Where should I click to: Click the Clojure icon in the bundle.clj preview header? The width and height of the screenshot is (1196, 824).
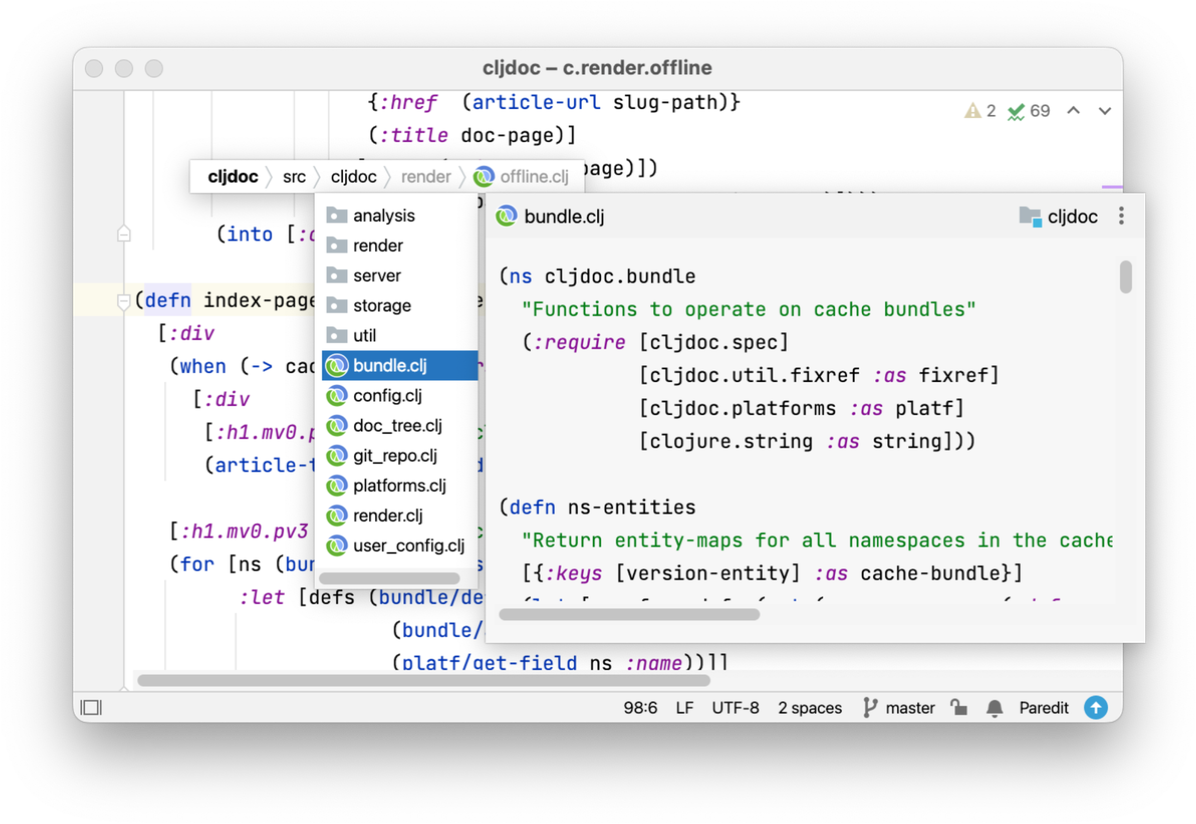click(x=506, y=217)
